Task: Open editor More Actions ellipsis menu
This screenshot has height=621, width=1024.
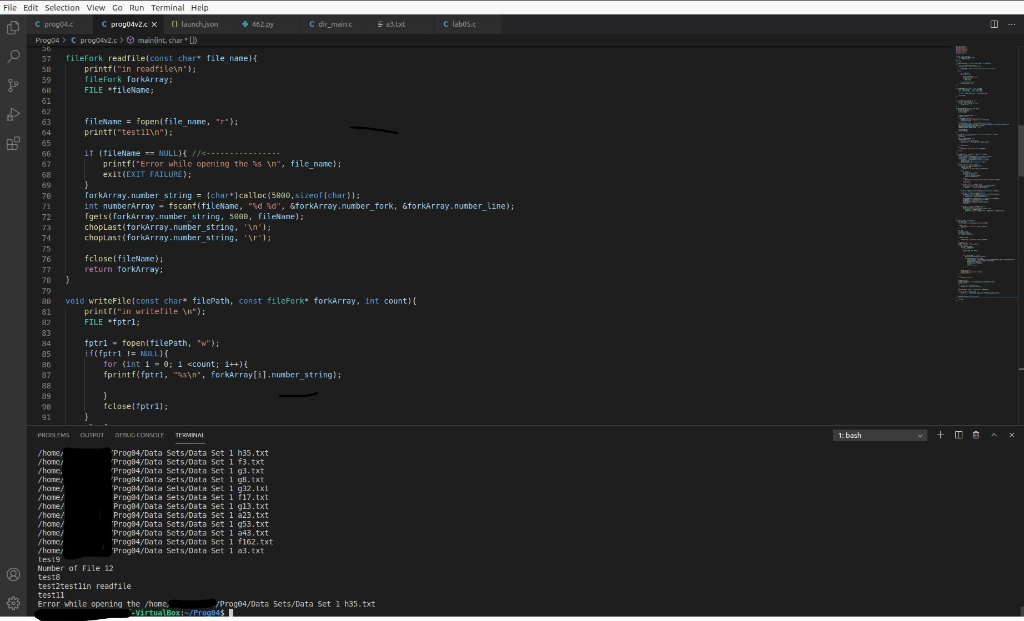Action: tap(1012, 24)
